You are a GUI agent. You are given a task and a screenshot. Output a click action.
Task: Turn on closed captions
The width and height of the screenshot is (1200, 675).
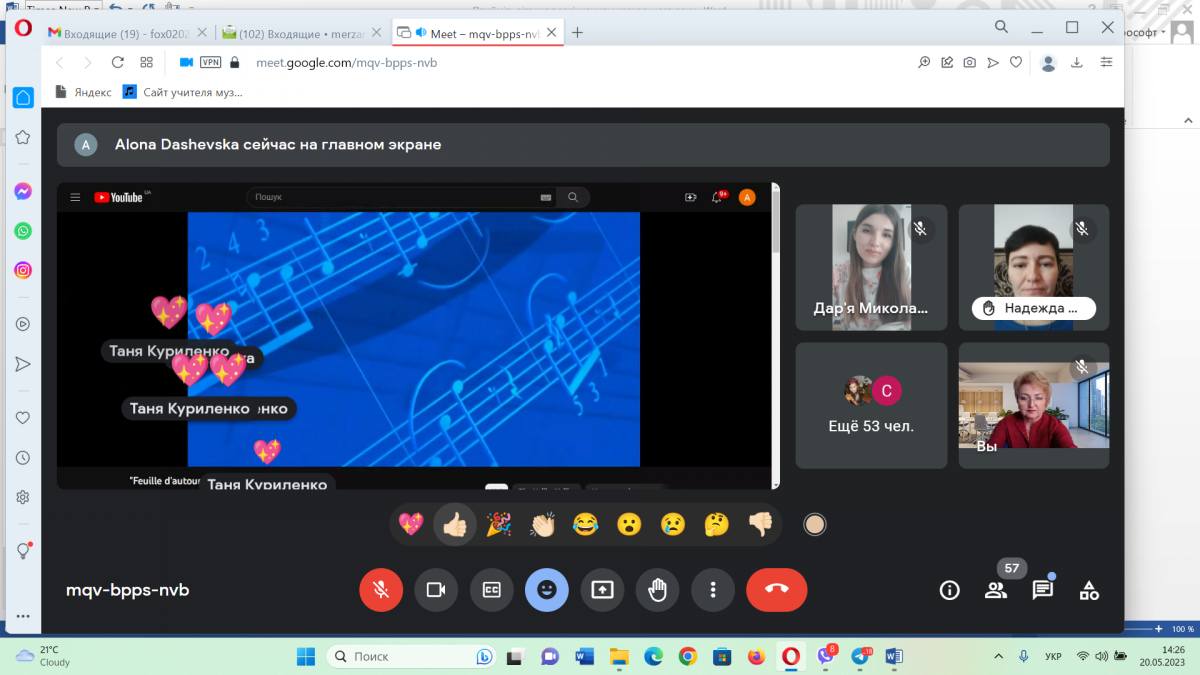[491, 590]
